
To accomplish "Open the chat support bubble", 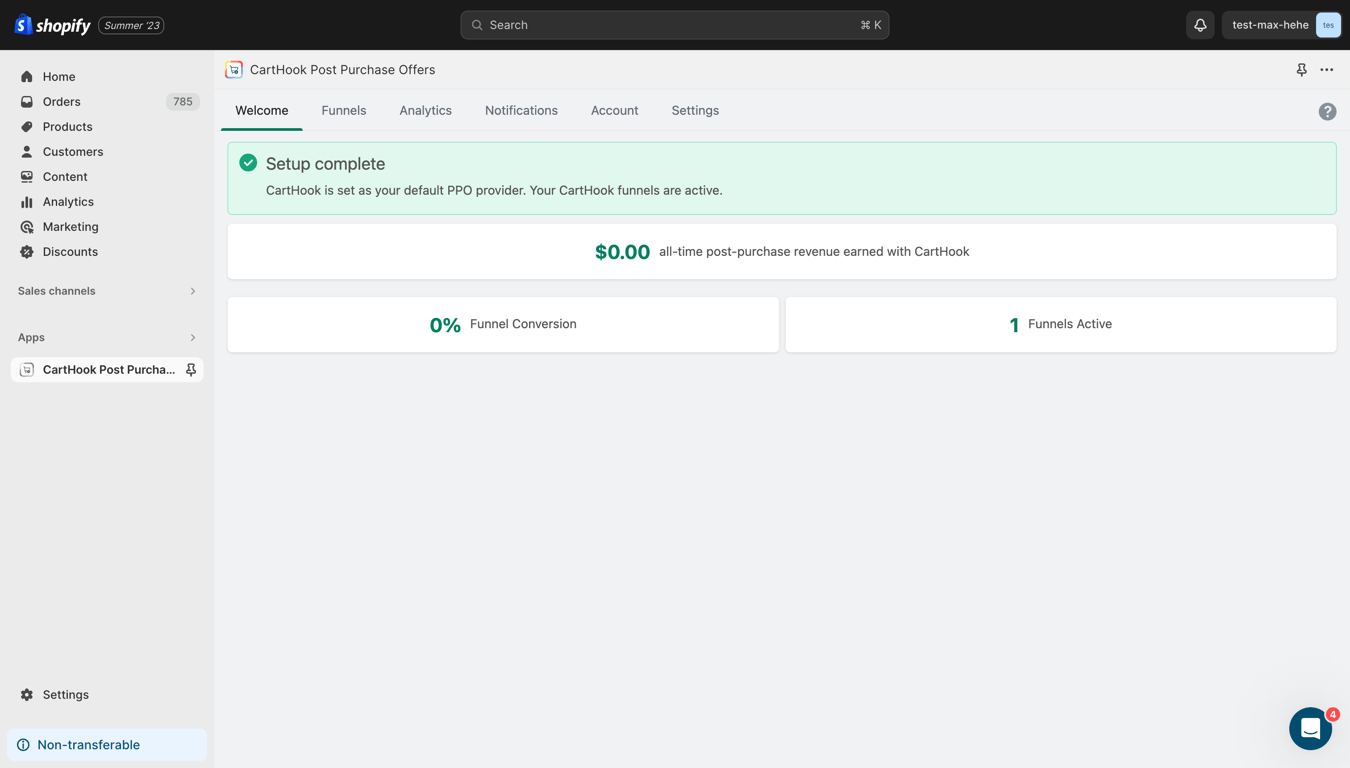I will tap(1310, 729).
